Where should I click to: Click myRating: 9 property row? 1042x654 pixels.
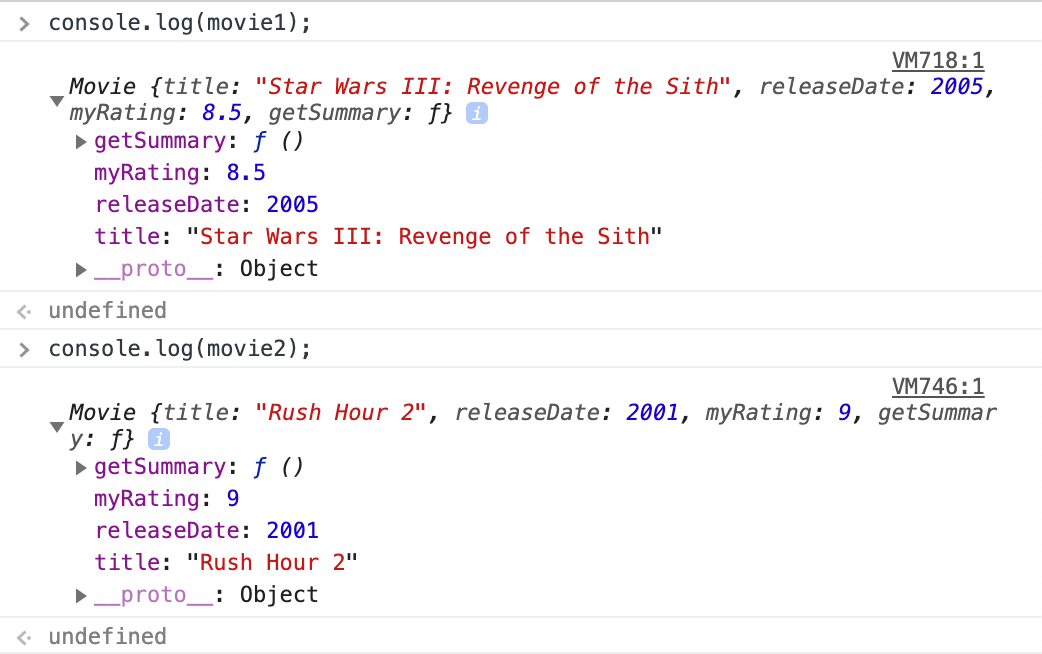(x=167, y=498)
